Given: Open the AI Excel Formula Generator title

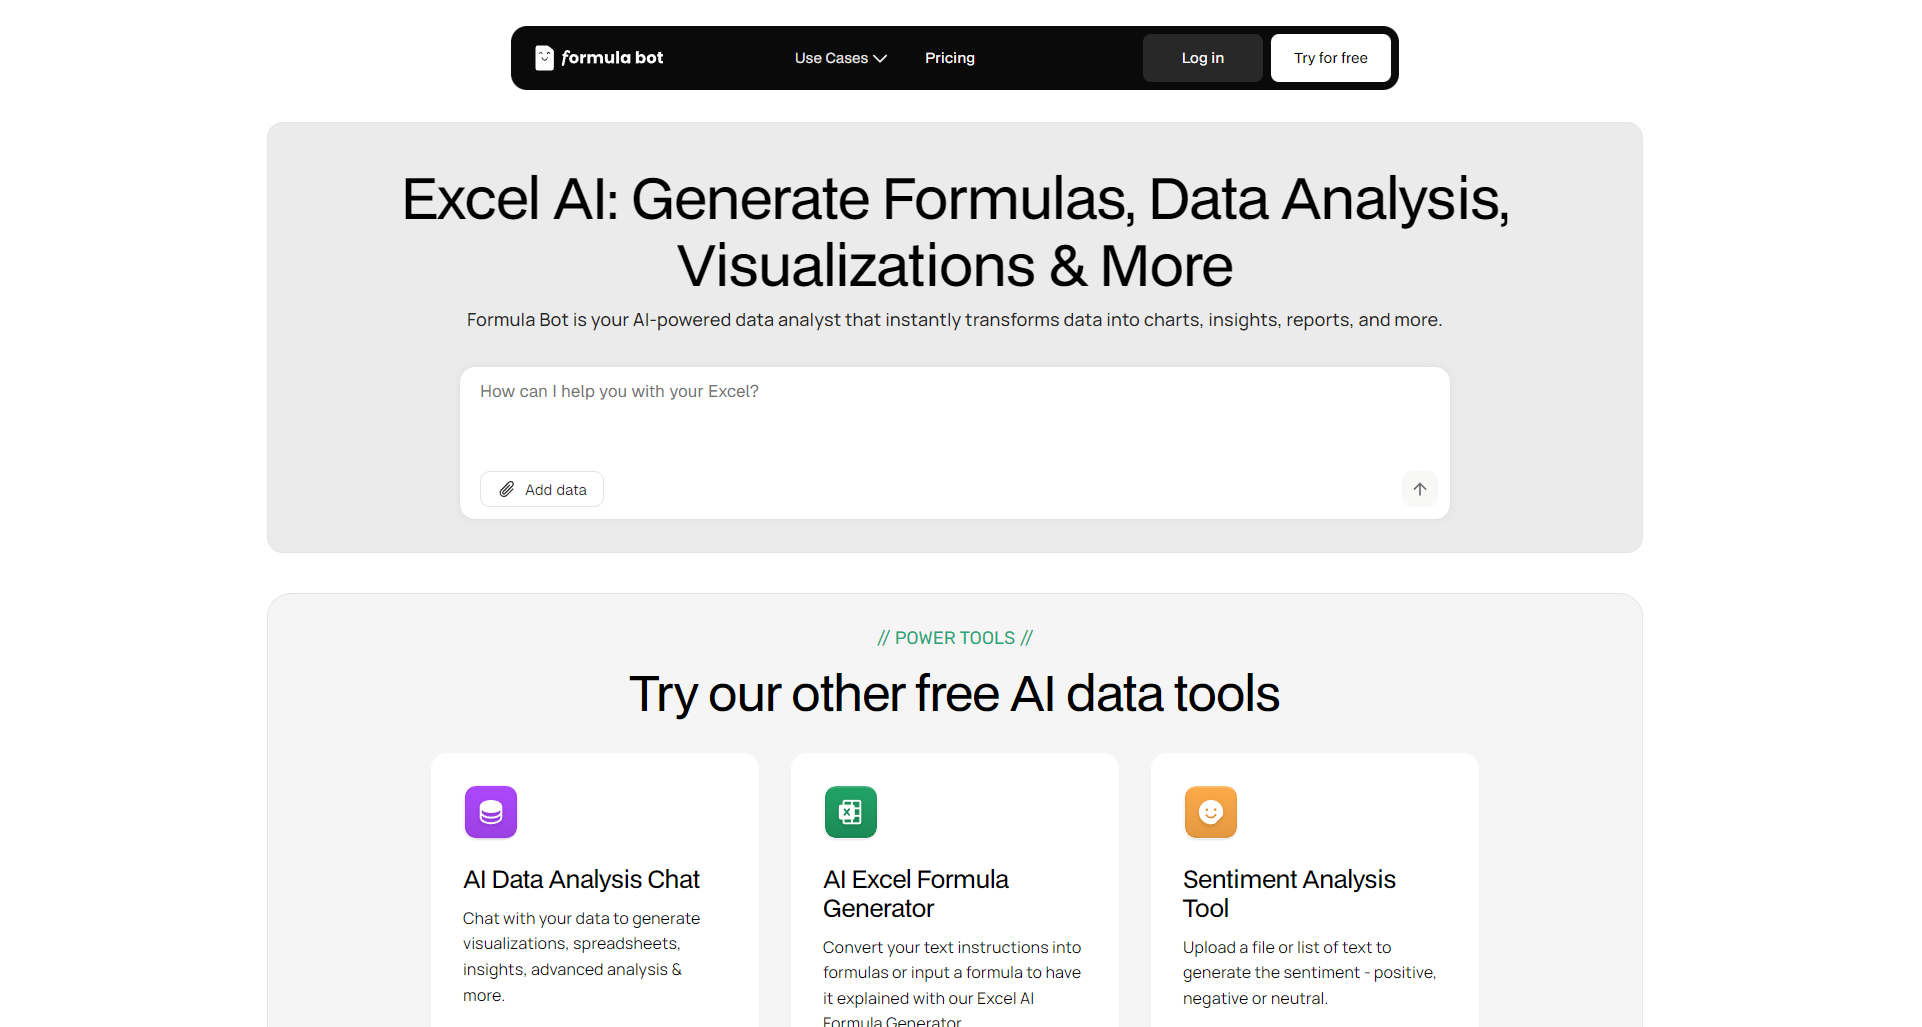Looking at the screenshot, I should 915,893.
